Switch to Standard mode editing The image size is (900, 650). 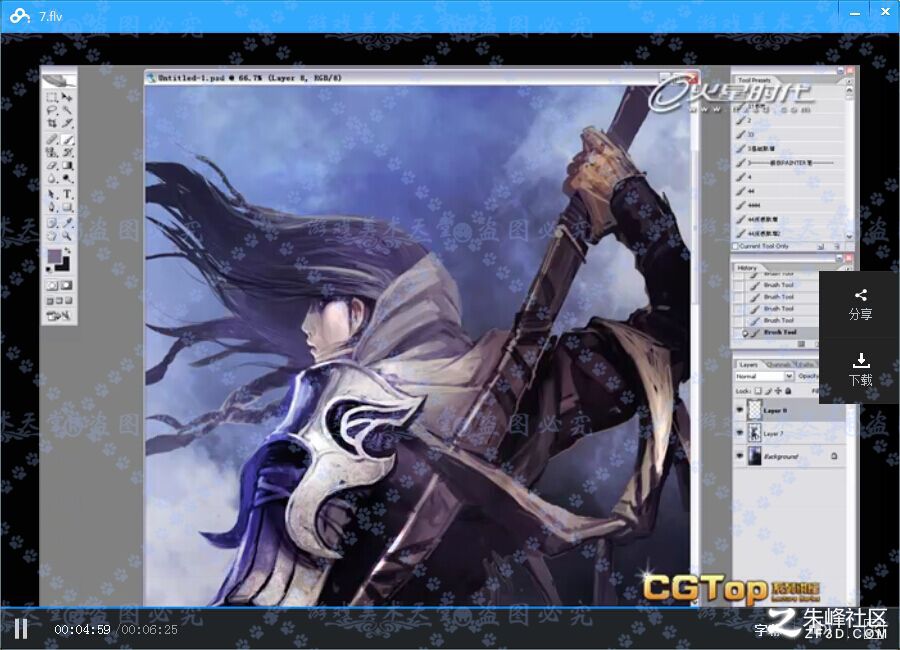tap(52, 285)
